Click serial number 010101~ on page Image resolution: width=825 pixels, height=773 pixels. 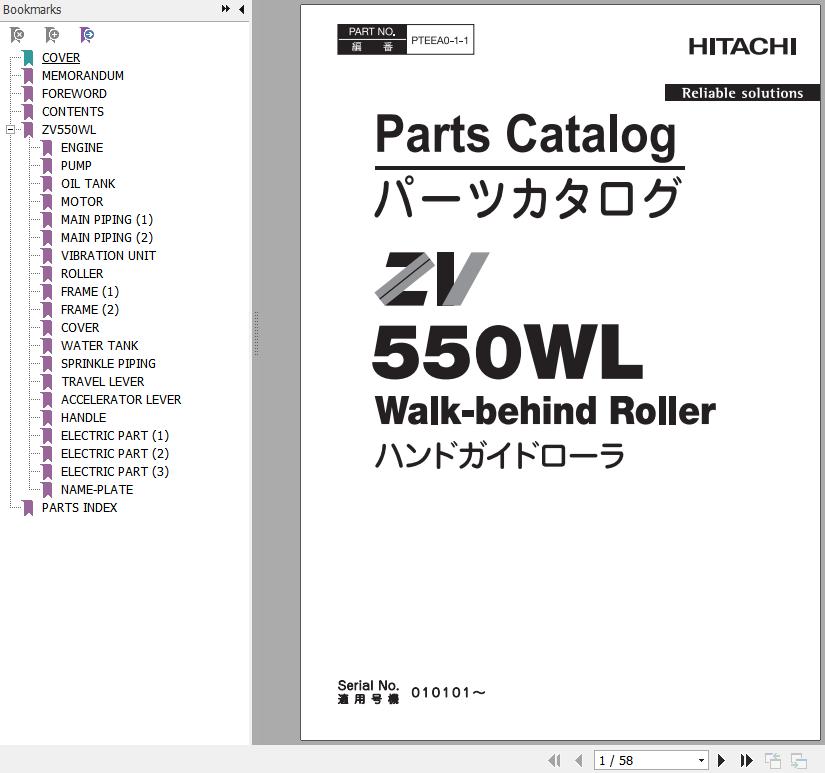448,692
